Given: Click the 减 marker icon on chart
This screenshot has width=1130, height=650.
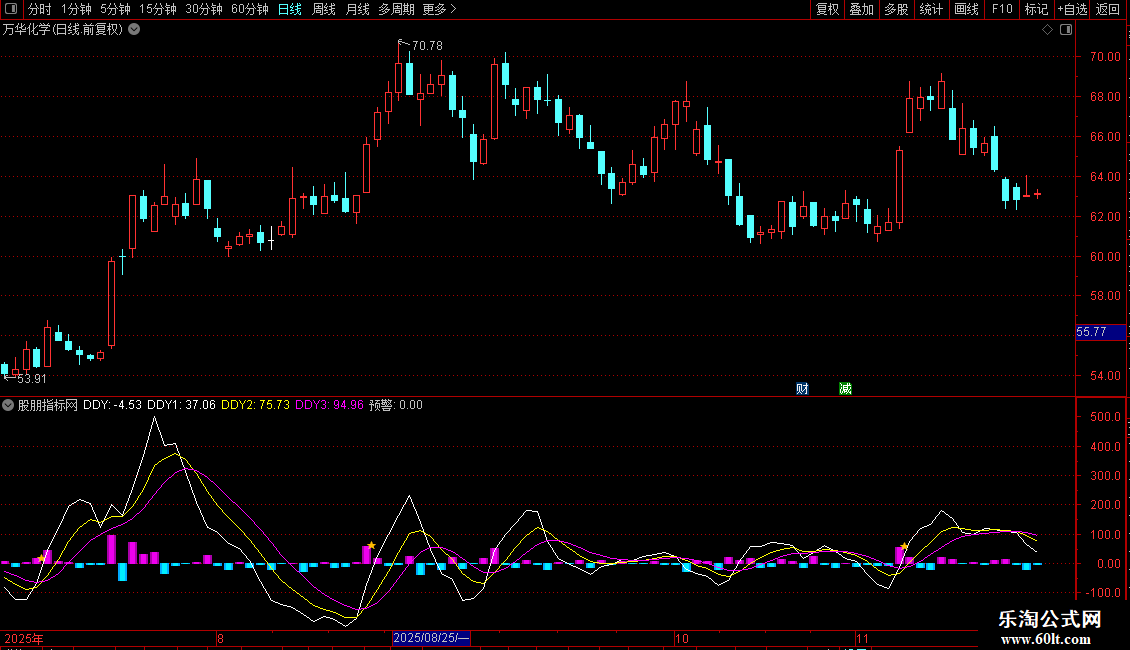Looking at the screenshot, I should coord(845,388).
